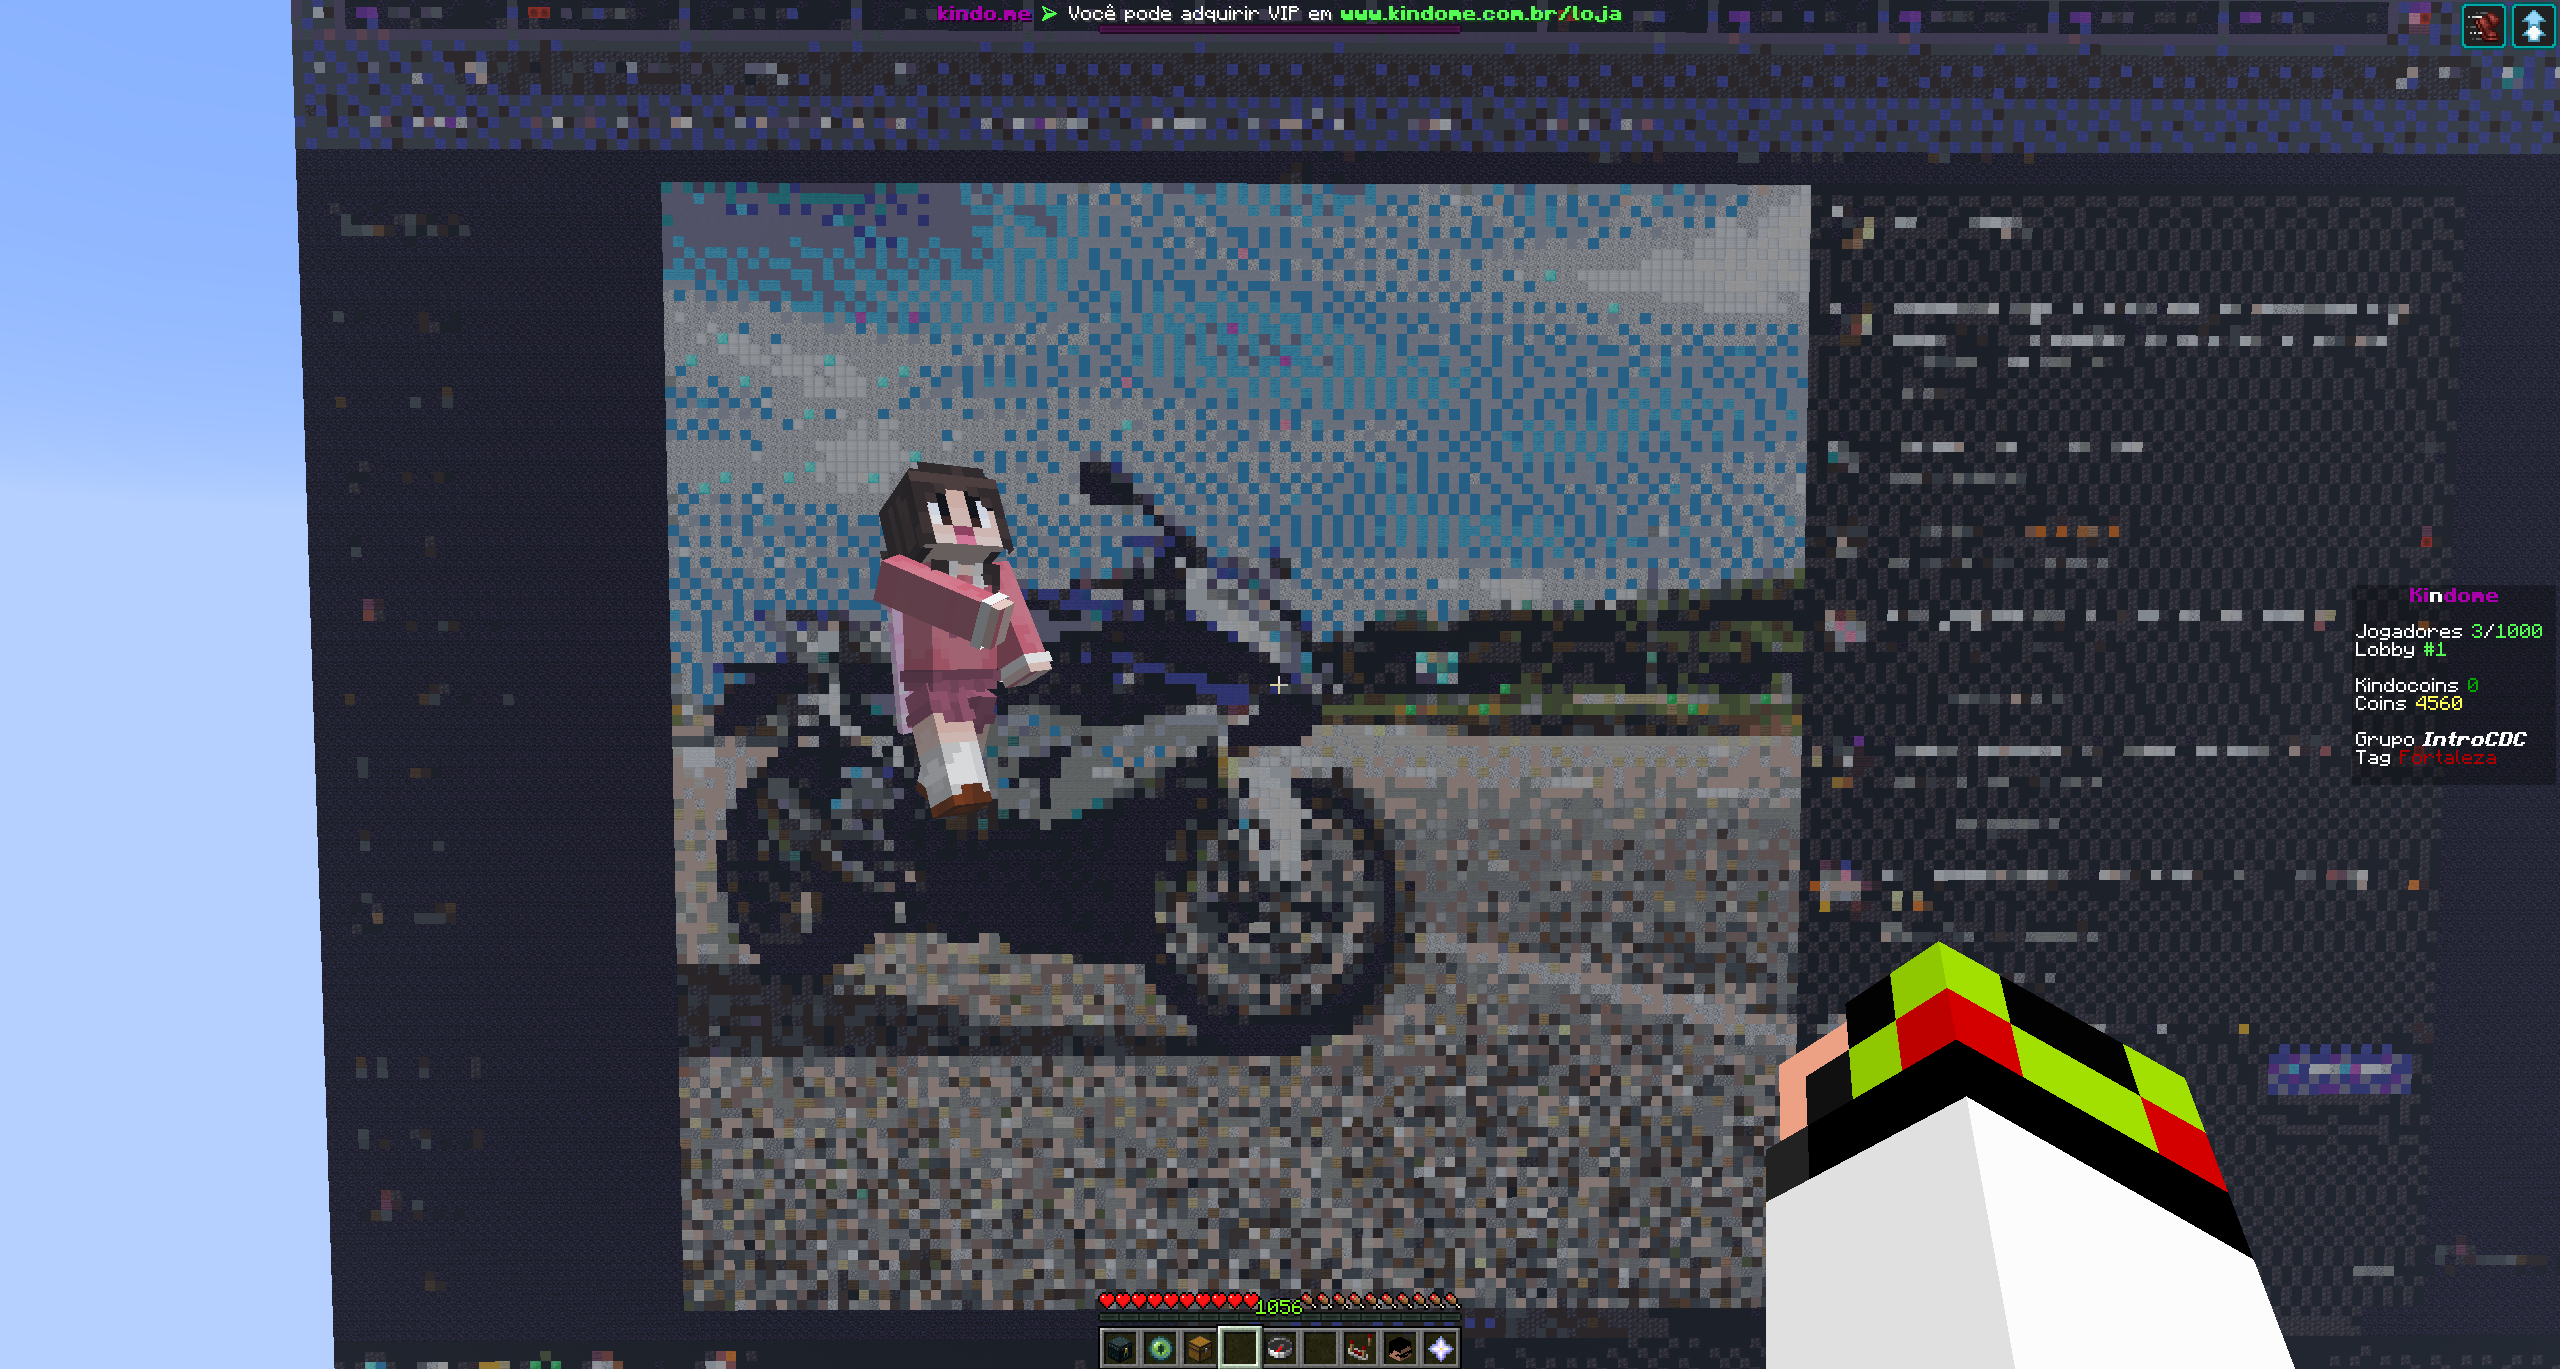Click the Kindome scoreboard title

pyautogui.click(x=2453, y=596)
